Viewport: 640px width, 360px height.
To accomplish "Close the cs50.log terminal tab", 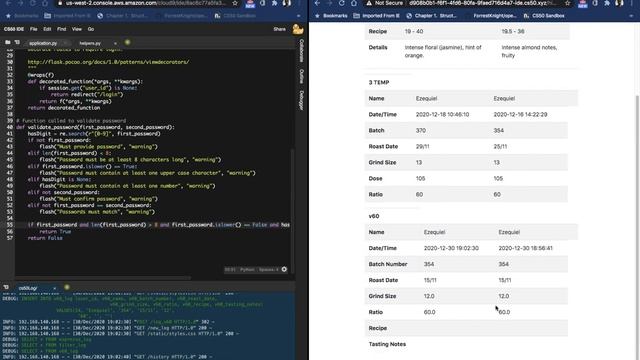I will point(55,288).
